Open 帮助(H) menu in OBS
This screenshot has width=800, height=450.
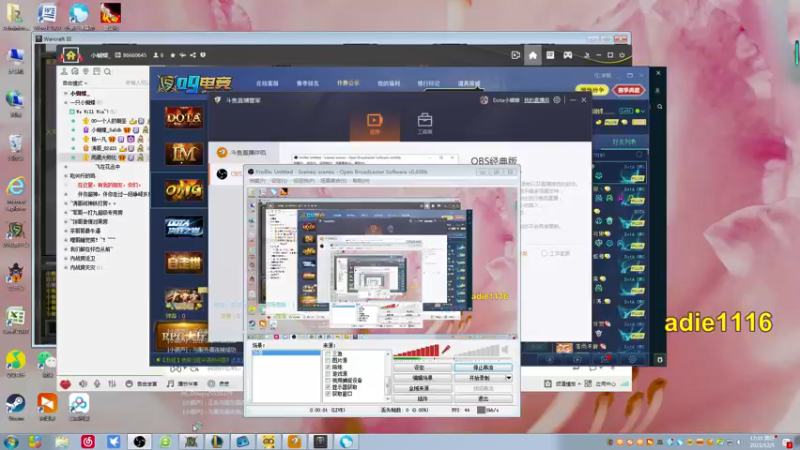click(x=361, y=181)
